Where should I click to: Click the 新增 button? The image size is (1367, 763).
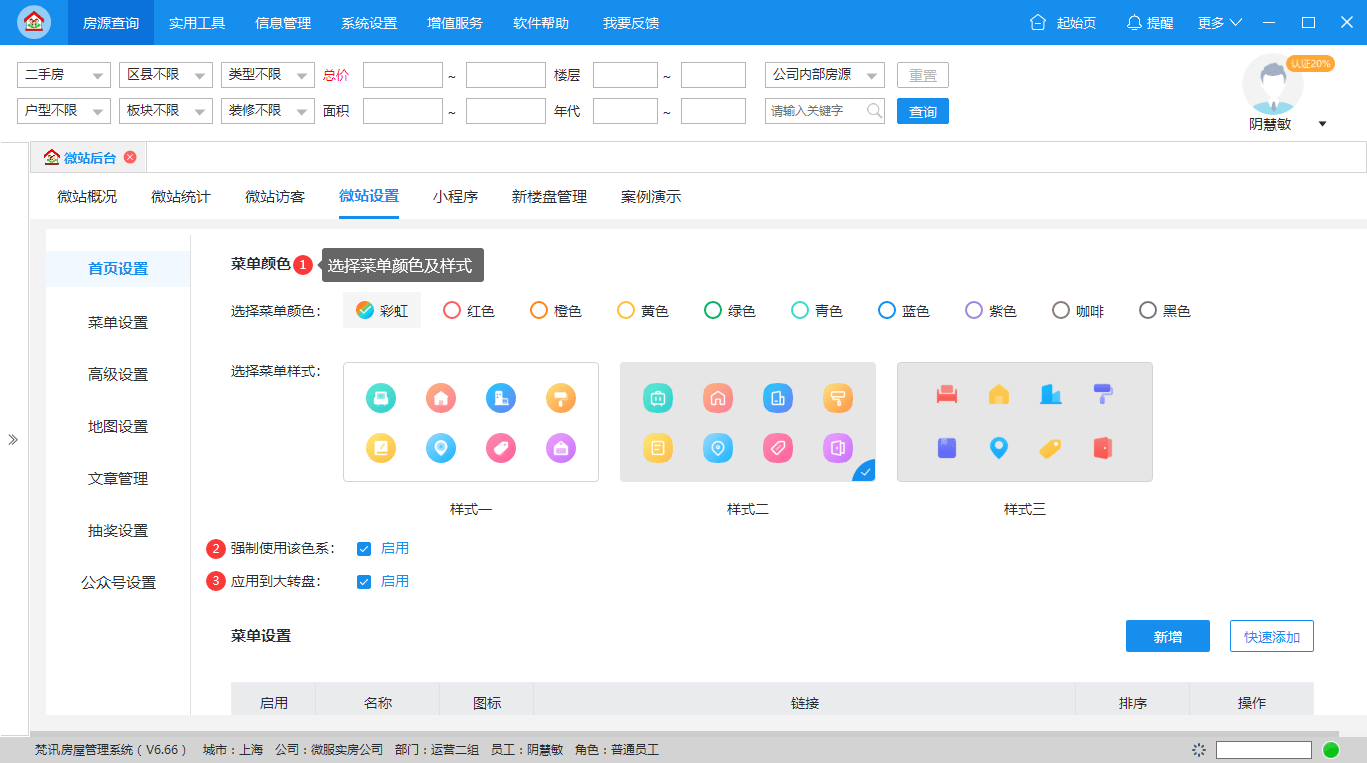coord(1168,636)
